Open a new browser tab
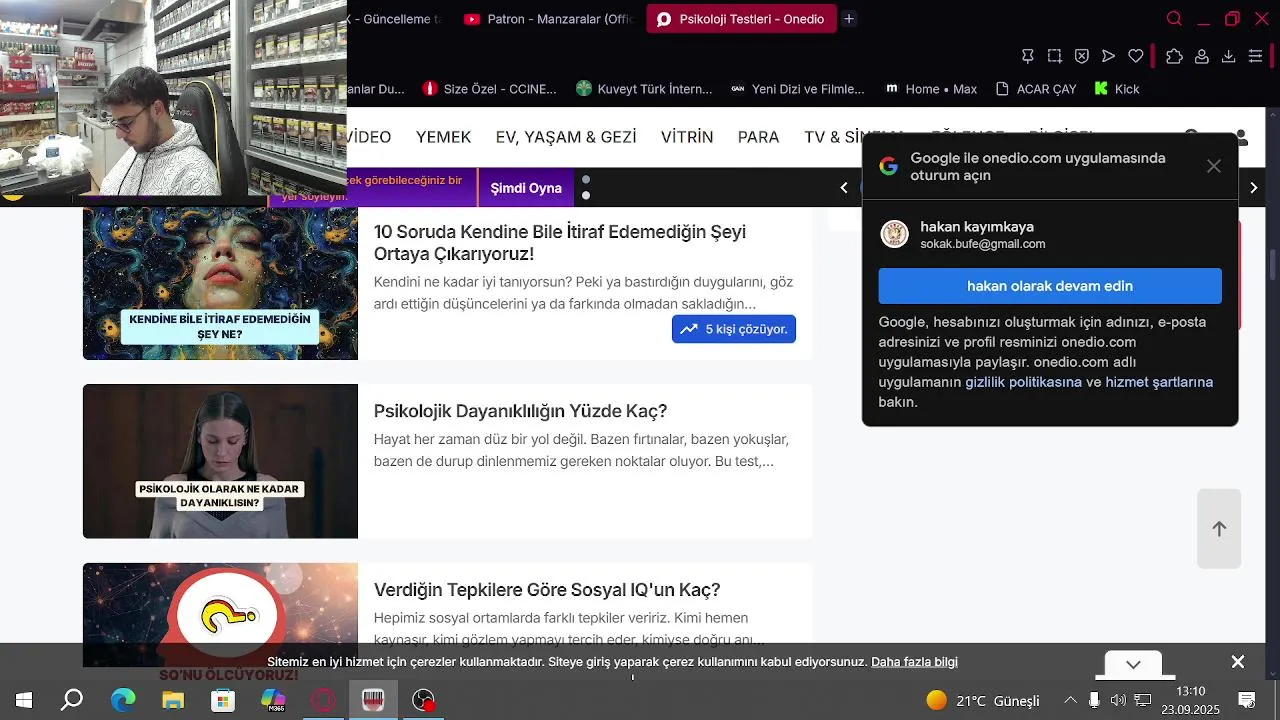This screenshot has height=720, width=1280. coord(849,19)
